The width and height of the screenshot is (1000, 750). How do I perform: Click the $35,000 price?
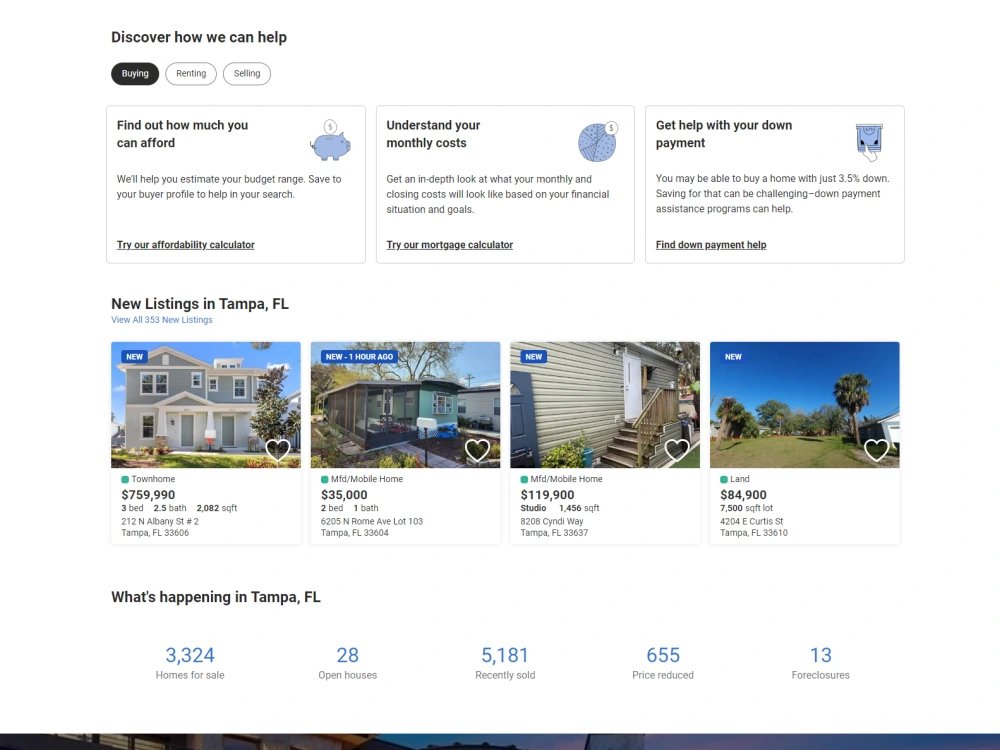(344, 495)
